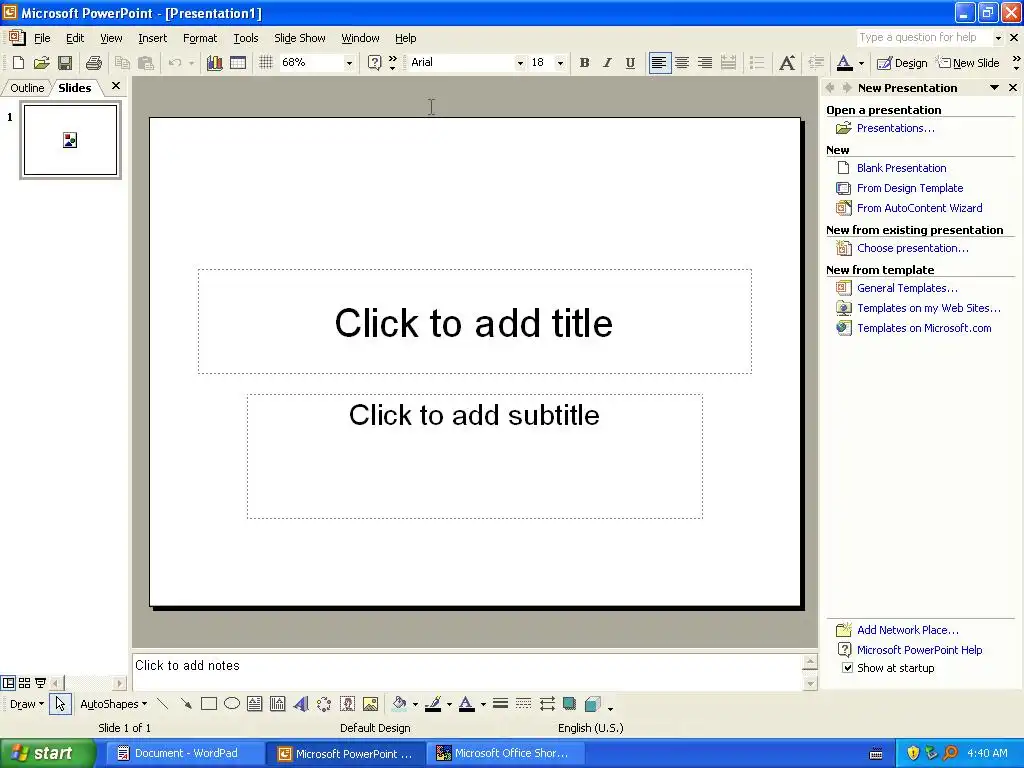The image size is (1024, 768).
Task: Open the Draw menu dropdown
Action: coord(27,704)
